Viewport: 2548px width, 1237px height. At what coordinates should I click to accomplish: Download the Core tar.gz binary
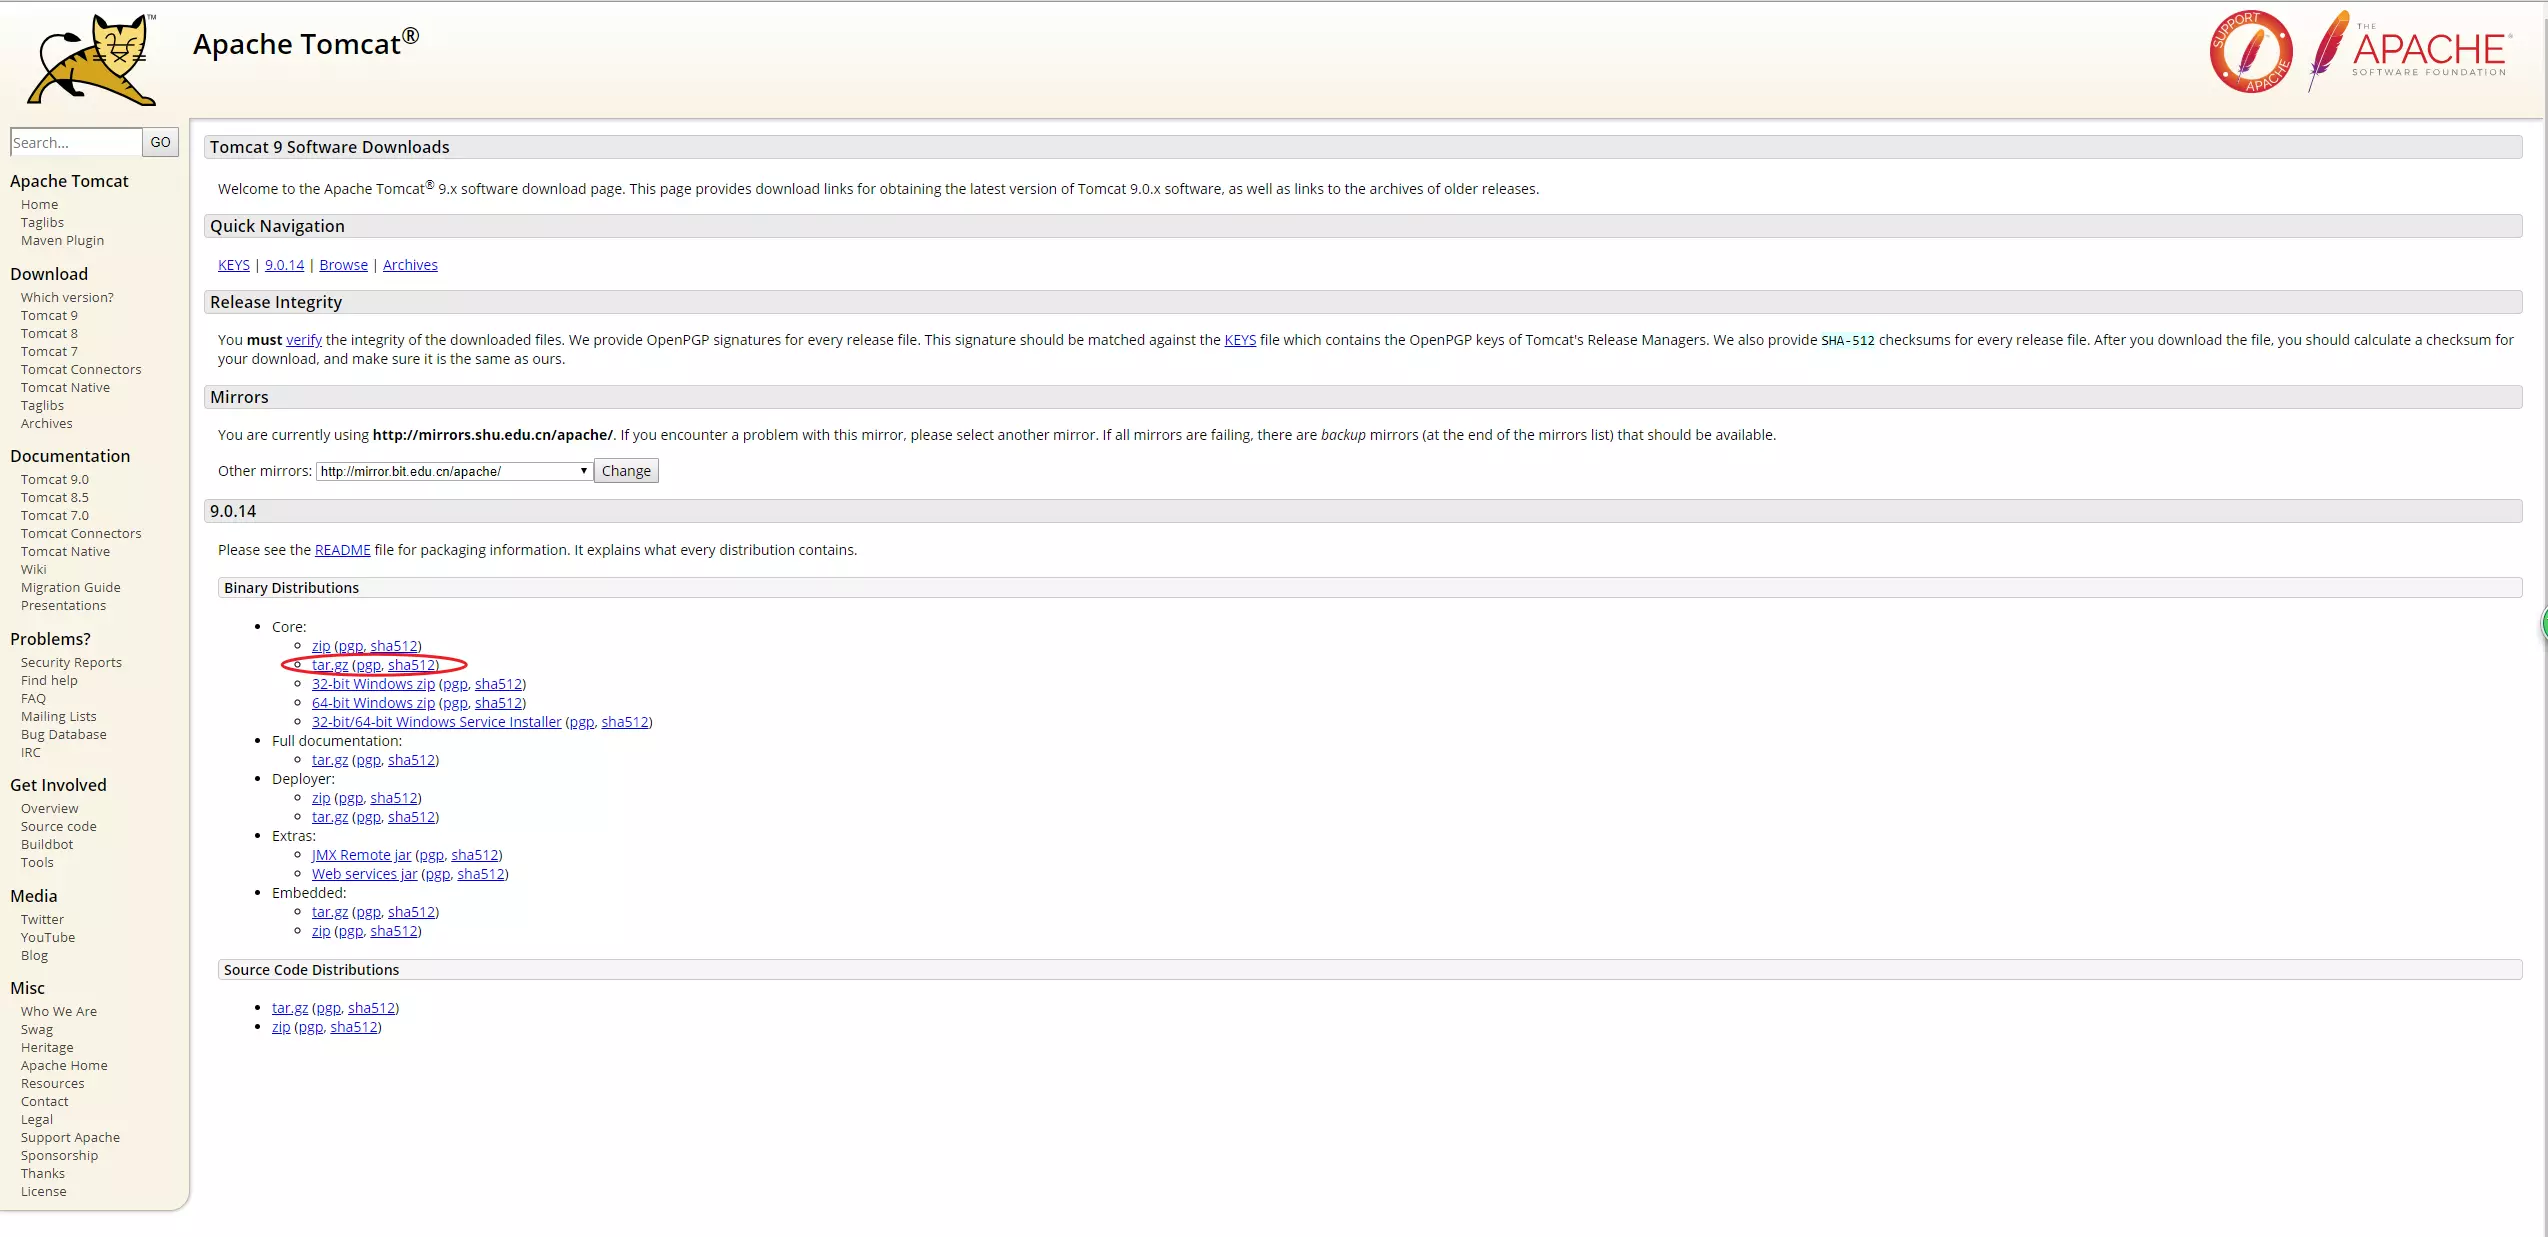(330, 665)
